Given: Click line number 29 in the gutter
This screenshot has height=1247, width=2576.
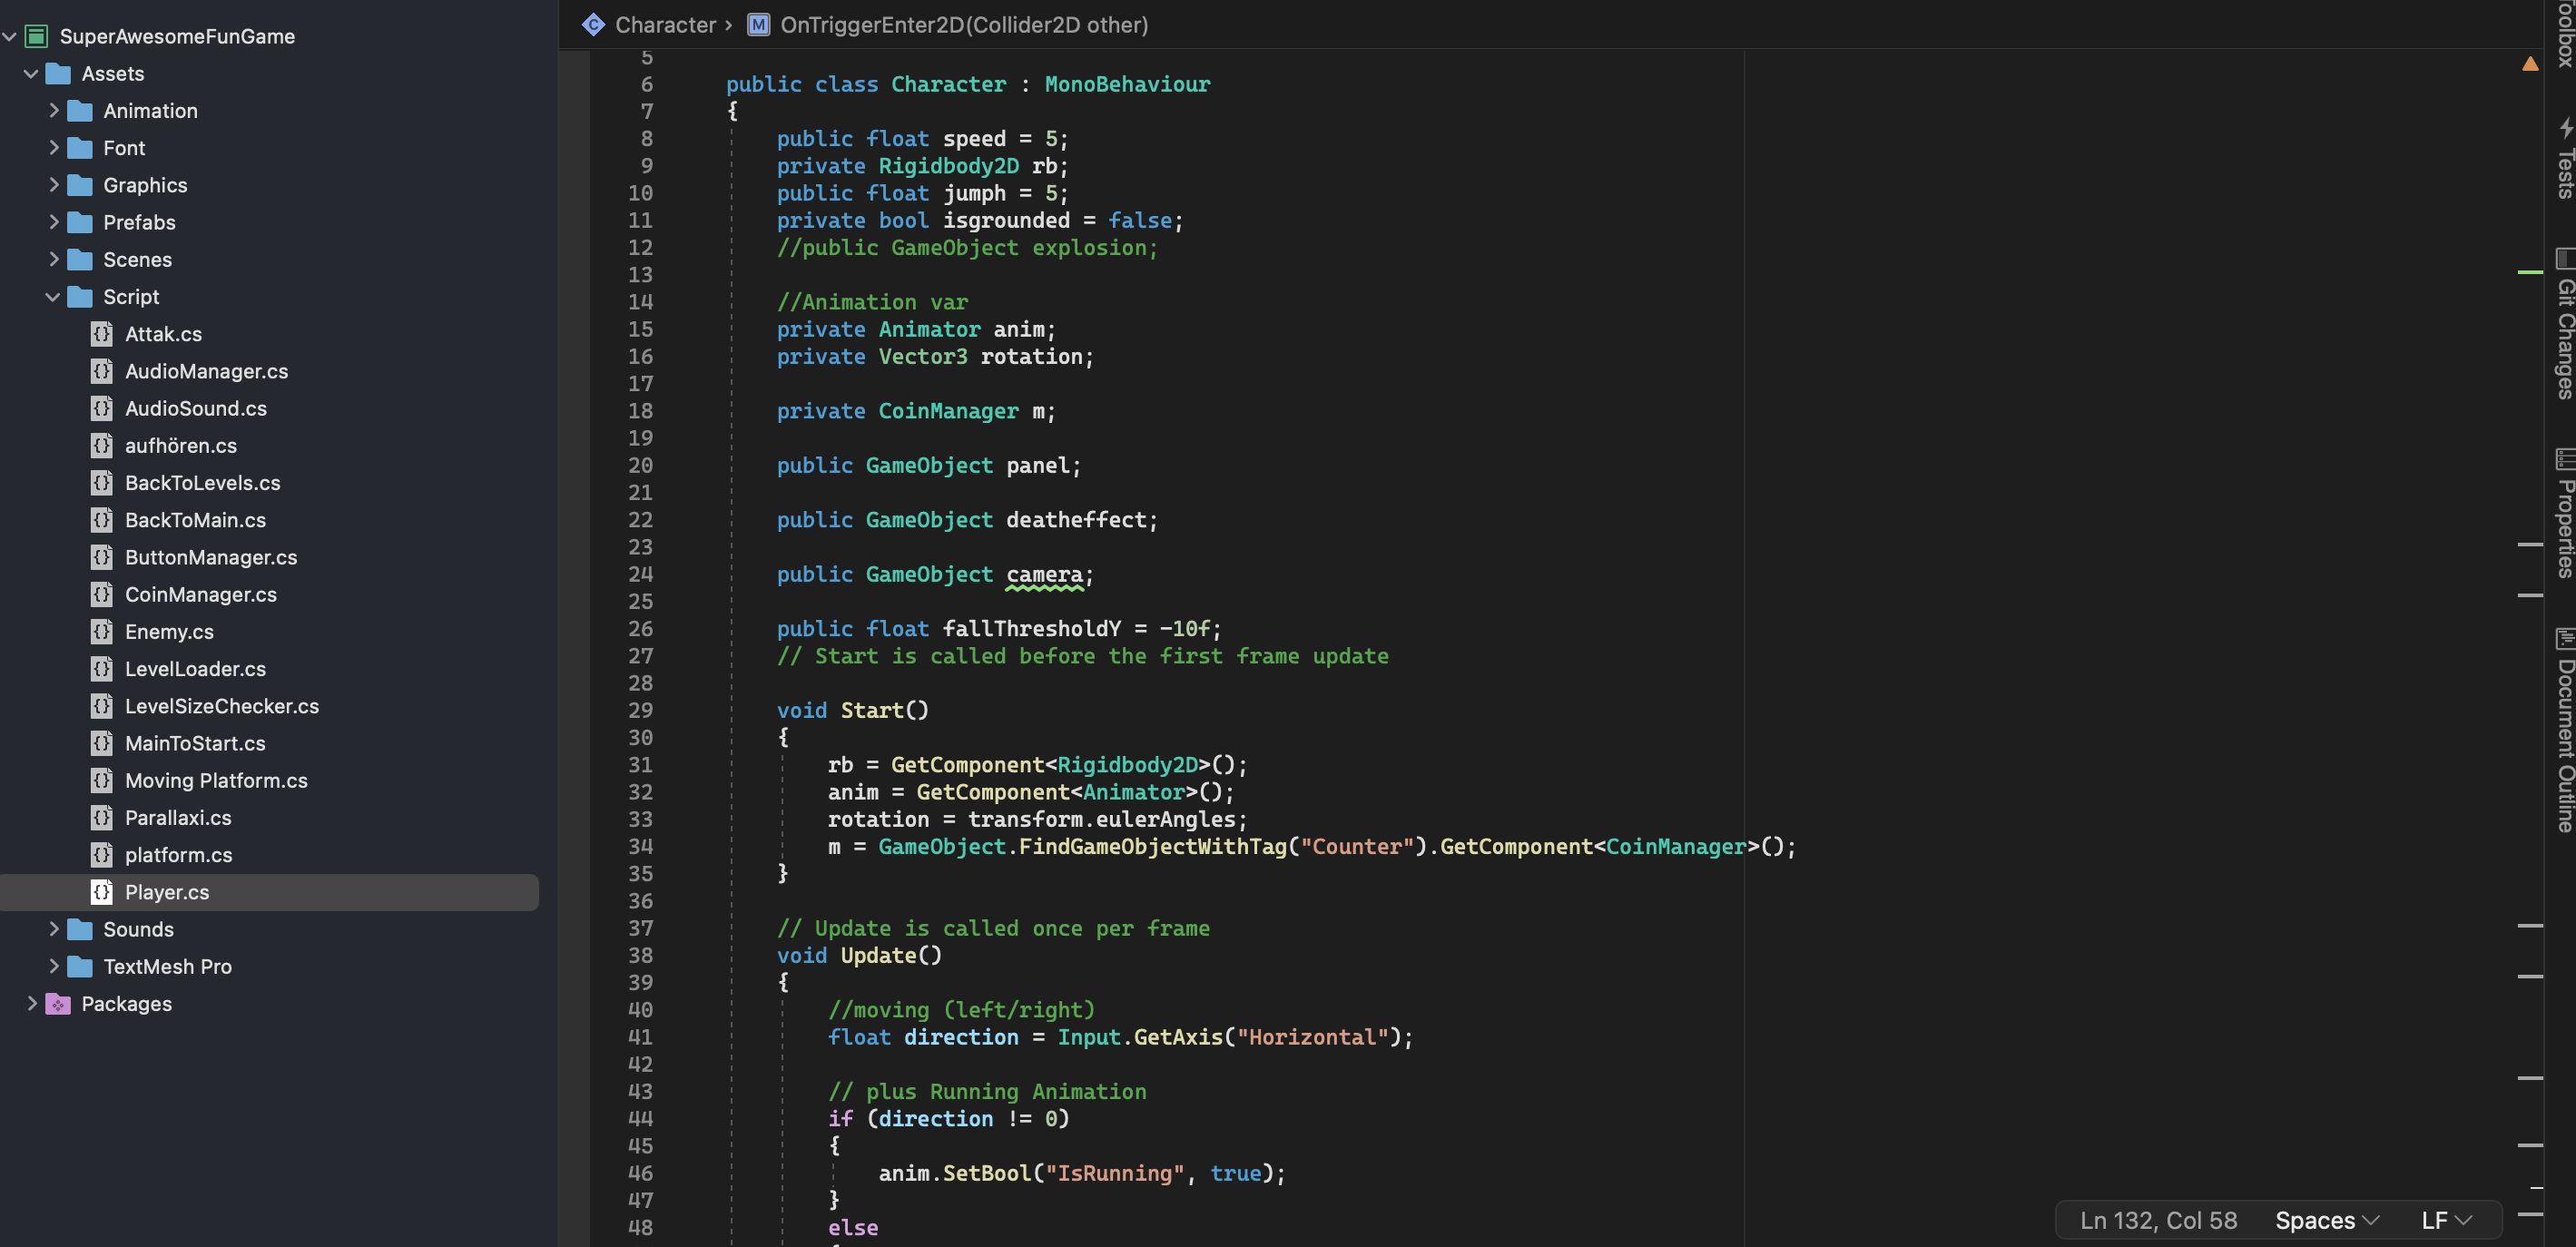Looking at the screenshot, I should [x=641, y=710].
